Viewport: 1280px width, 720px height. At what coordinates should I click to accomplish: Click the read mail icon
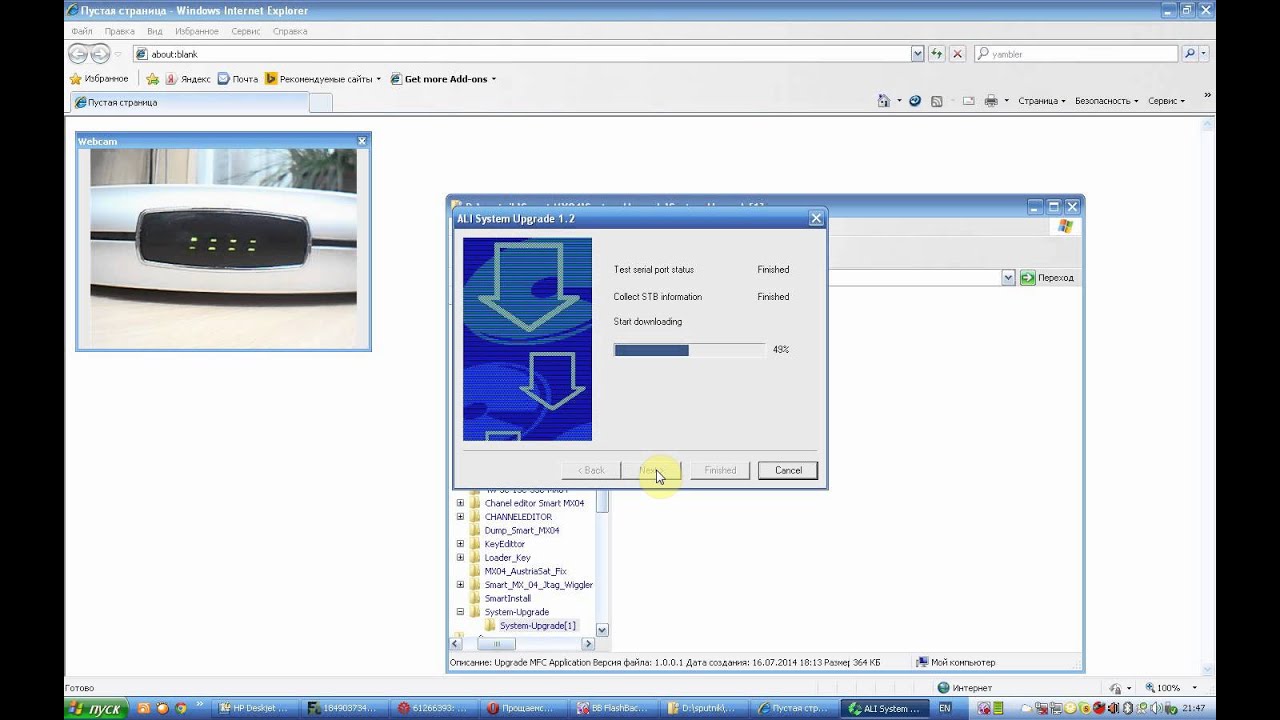[x=968, y=101]
